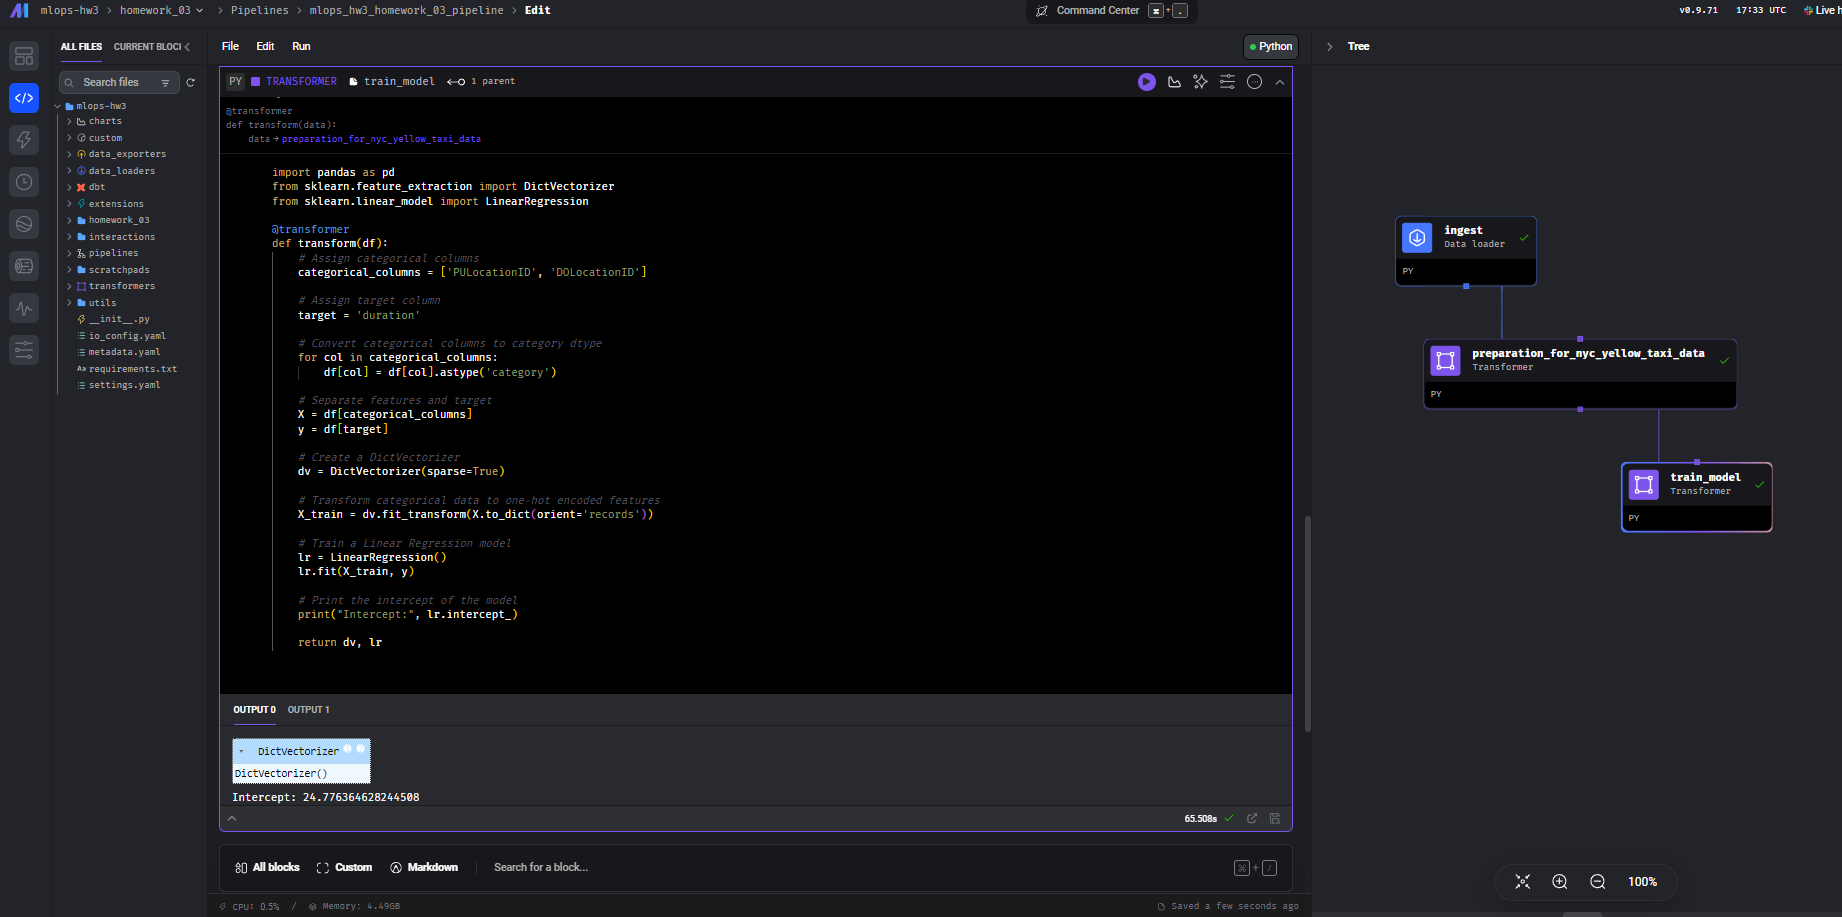Image resolution: width=1842 pixels, height=917 pixels.
Task: Select the code editor icon in left sidebar
Action: 24,98
